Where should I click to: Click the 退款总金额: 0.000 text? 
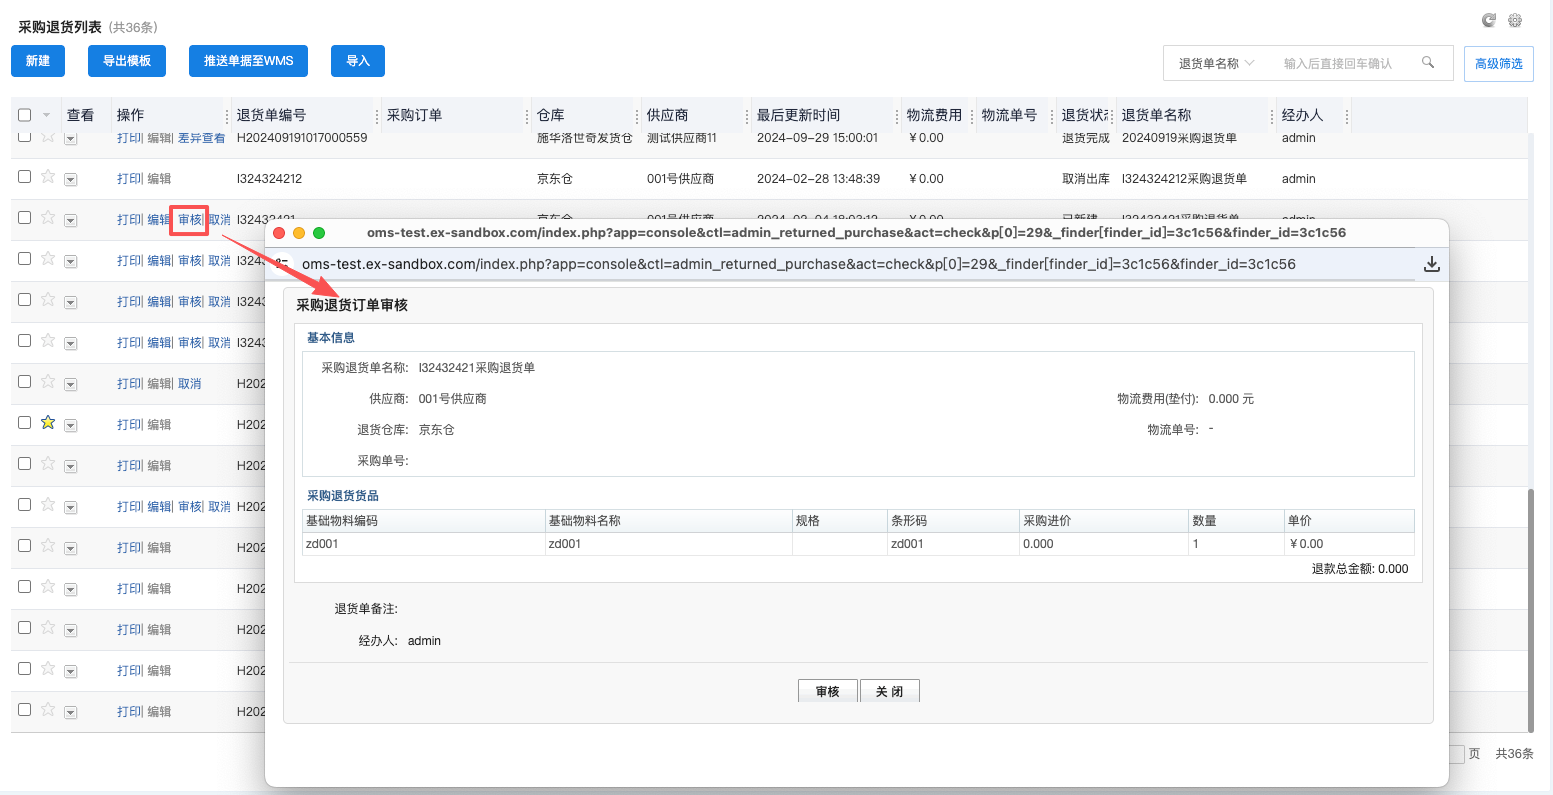1360,569
